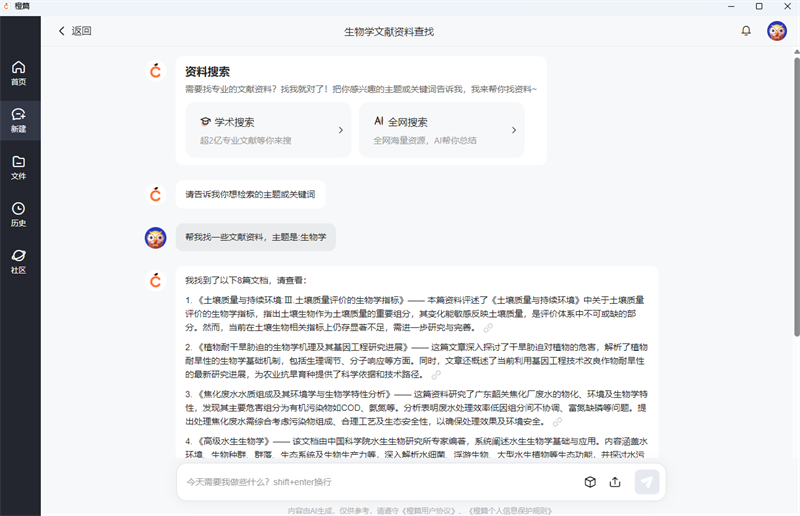View 历史 history in the sidebar

[19, 214]
